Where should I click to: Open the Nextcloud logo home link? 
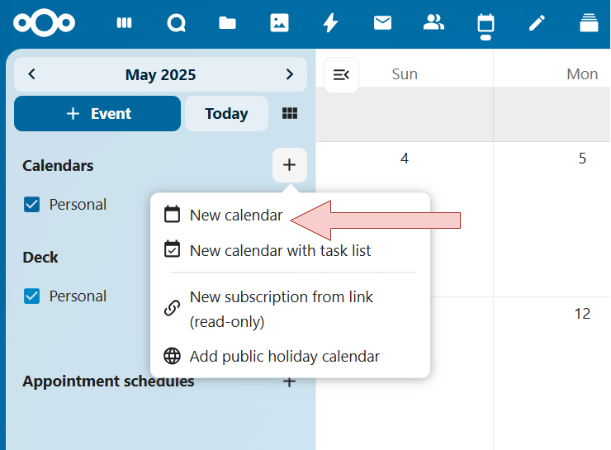point(44,23)
